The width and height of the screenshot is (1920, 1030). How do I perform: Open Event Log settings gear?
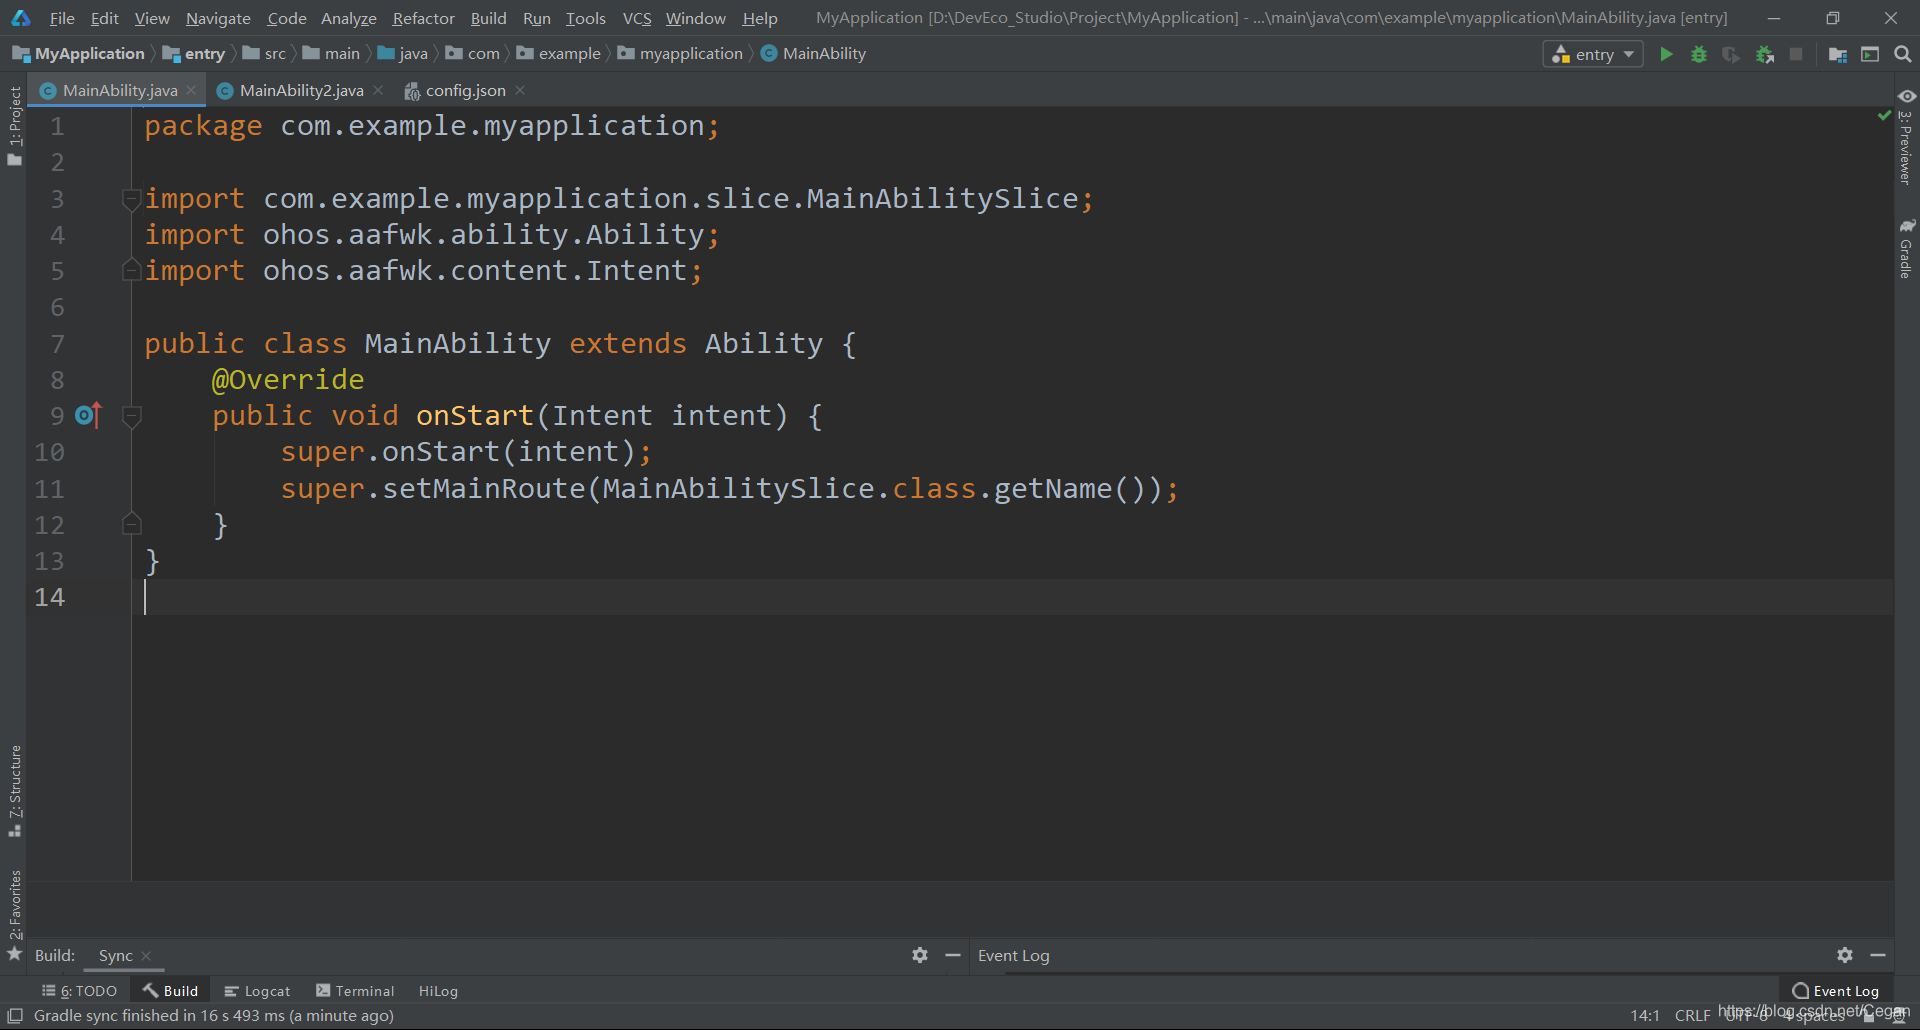click(1845, 955)
